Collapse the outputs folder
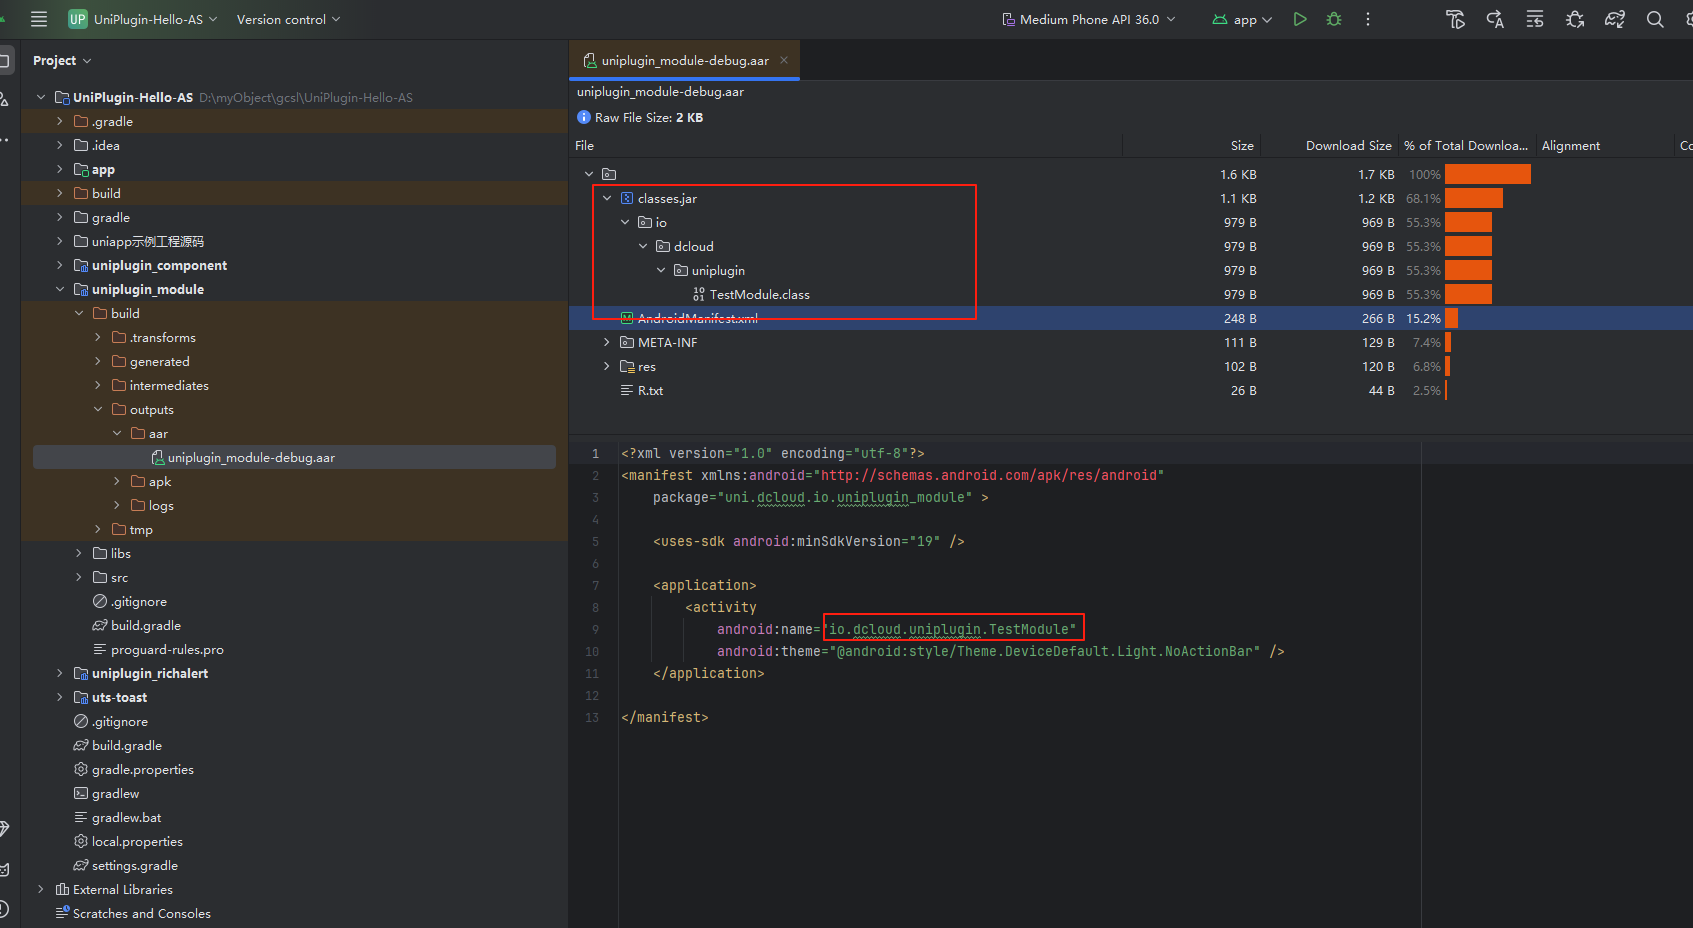Screen dimensions: 1693x928 (98, 409)
